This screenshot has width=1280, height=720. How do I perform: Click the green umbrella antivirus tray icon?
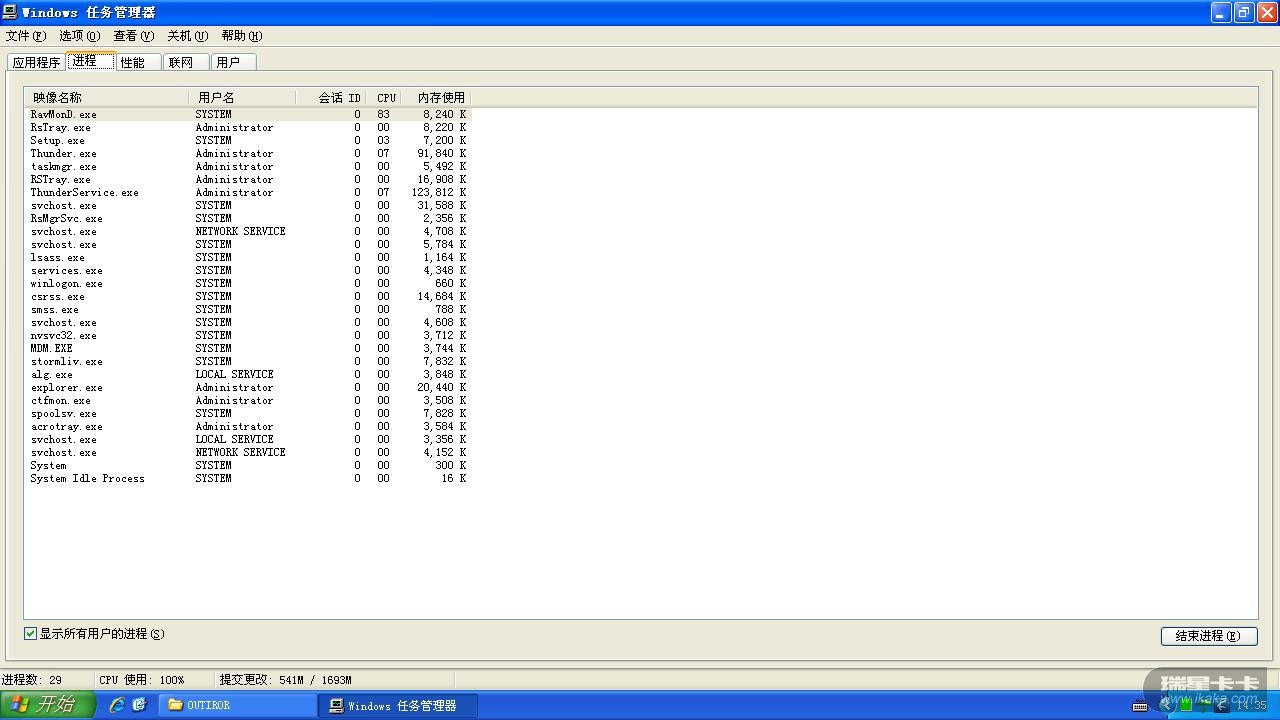[1204, 706]
